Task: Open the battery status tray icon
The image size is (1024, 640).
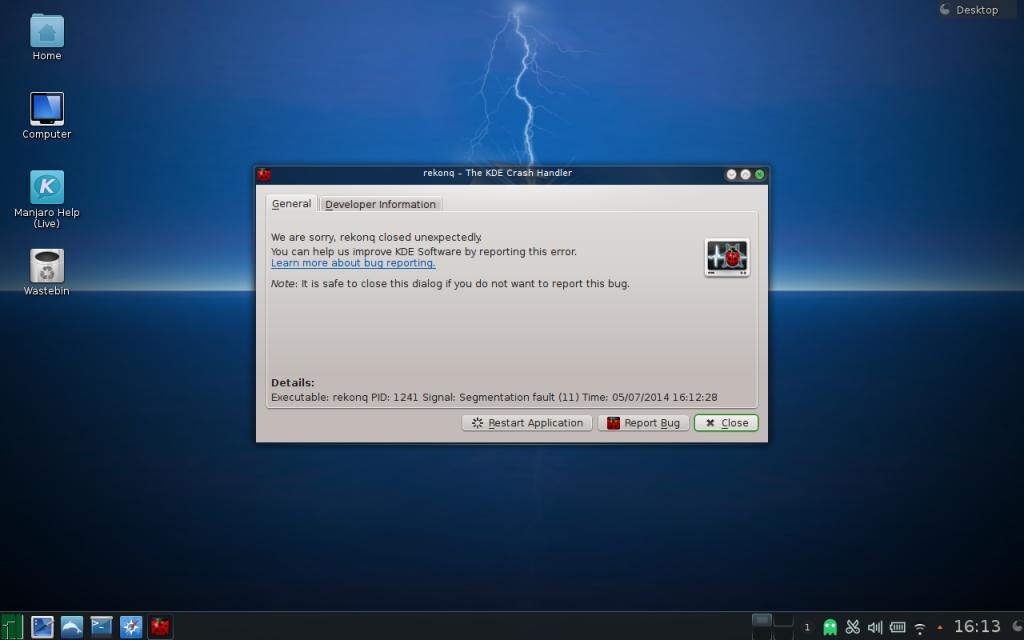Action: click(897, 627)
